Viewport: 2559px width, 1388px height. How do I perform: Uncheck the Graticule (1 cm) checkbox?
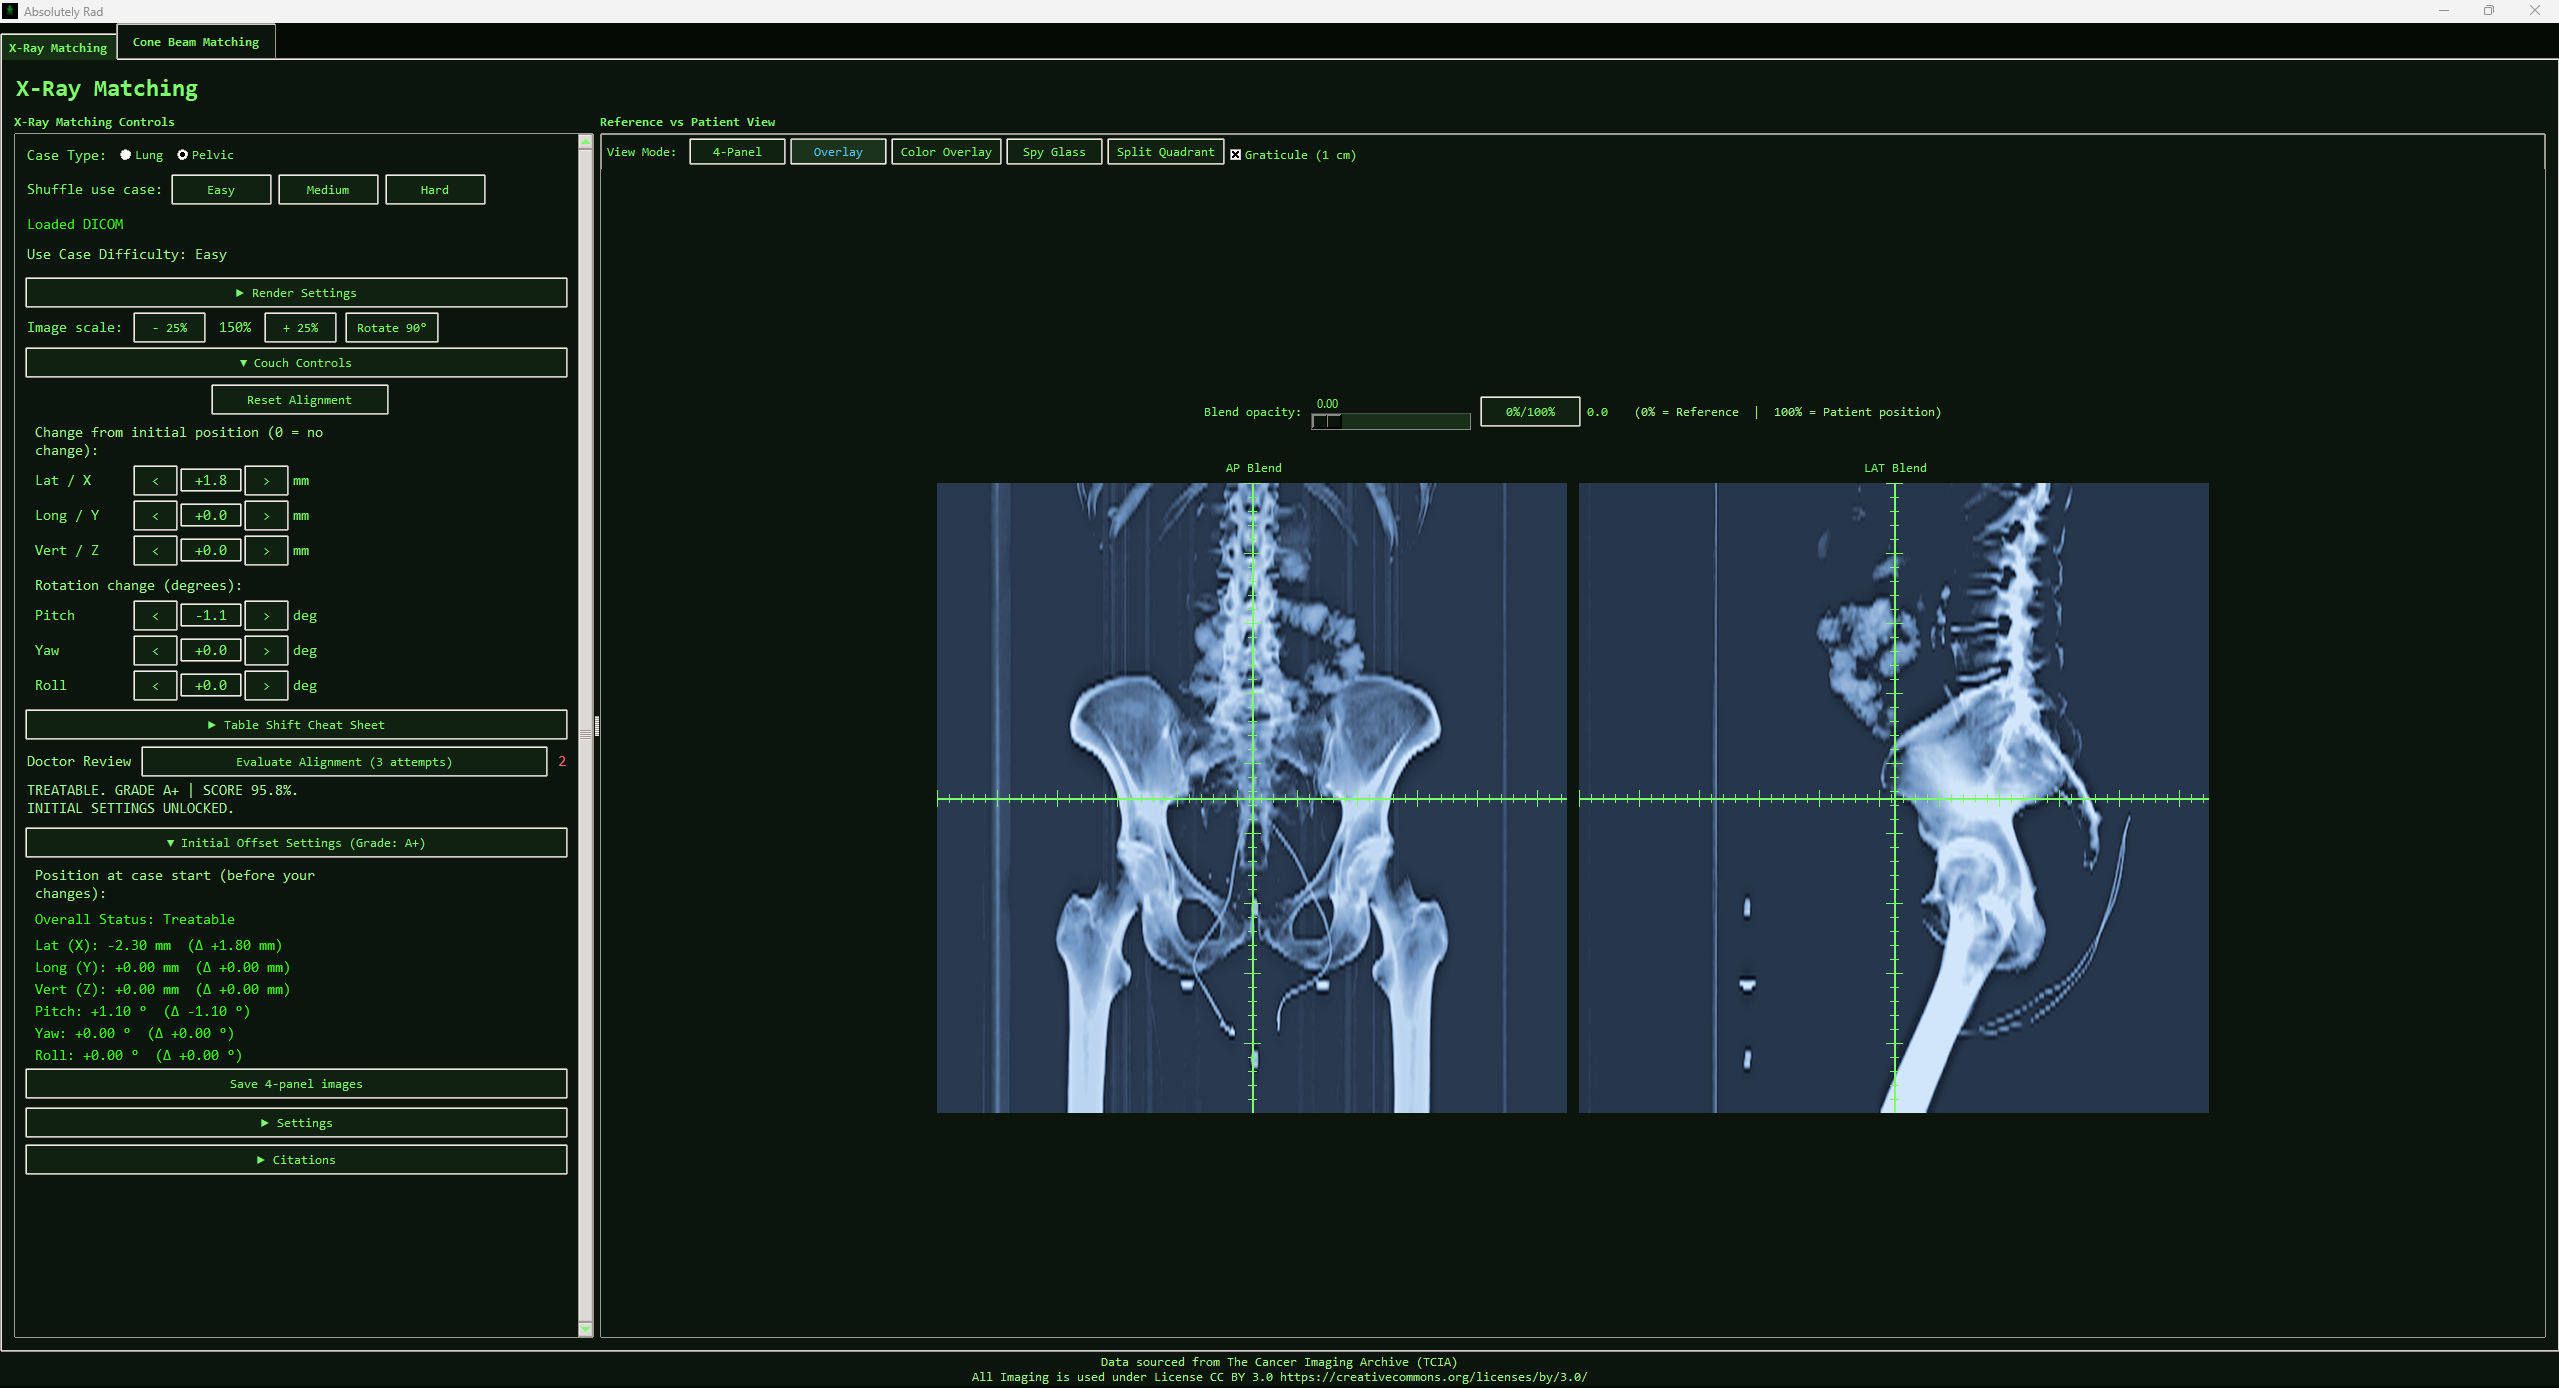[1236, 154]
